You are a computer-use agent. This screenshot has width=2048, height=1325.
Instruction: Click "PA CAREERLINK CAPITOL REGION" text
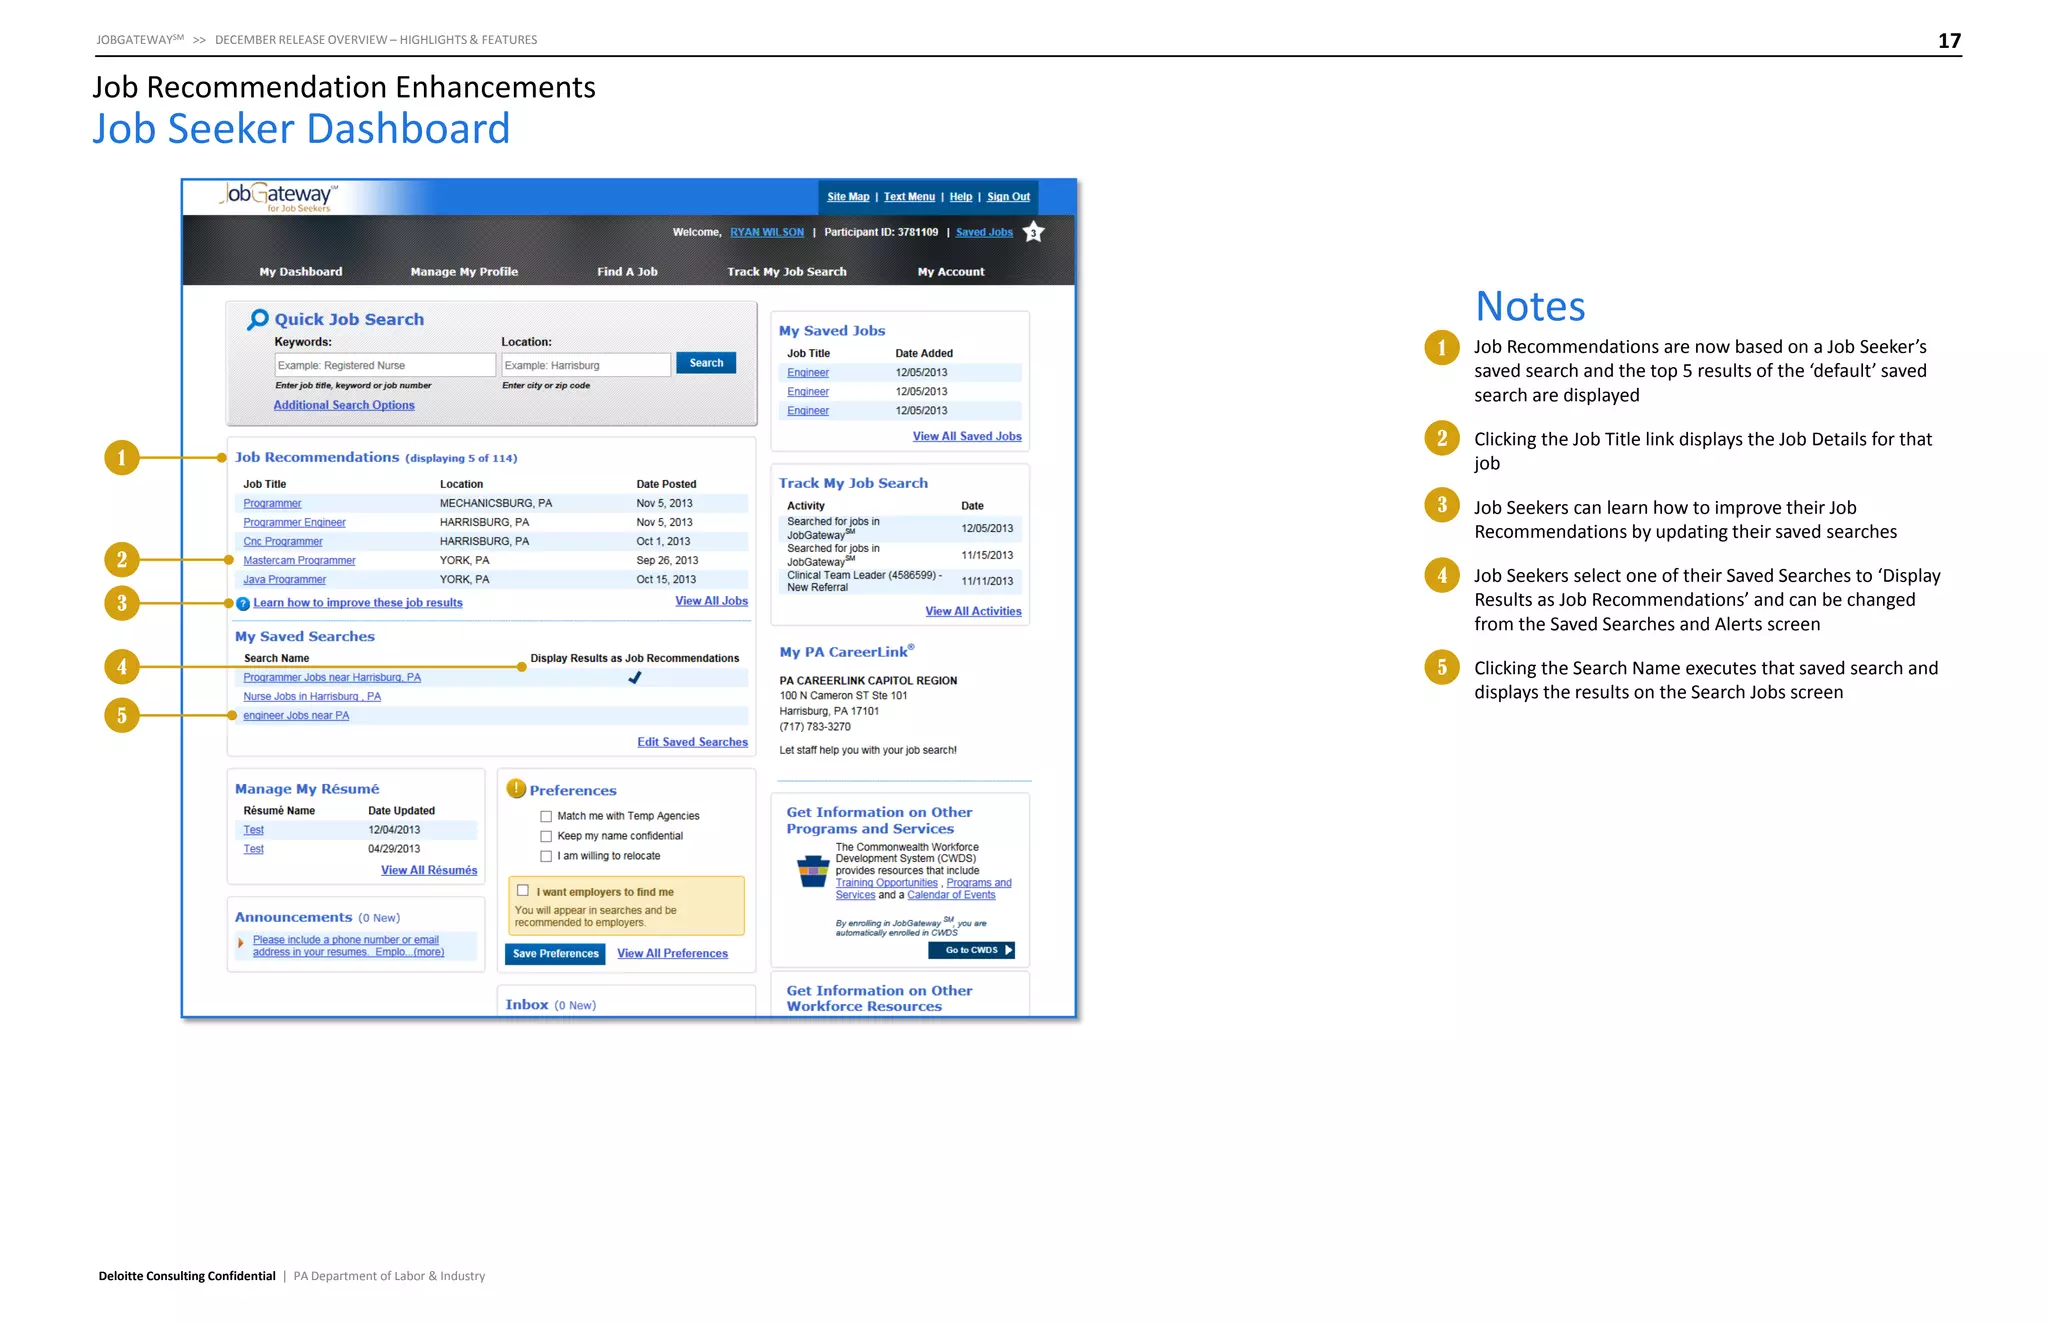coord(868,681)
